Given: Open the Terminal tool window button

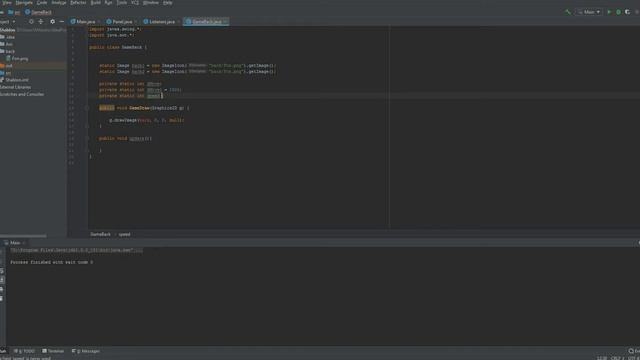Looking at the screenshot, I should pos(53,351).
